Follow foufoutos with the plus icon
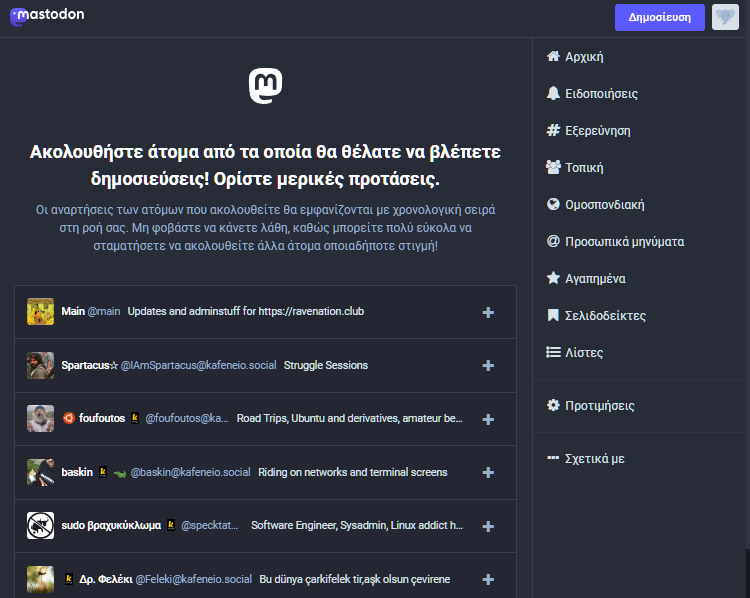This screenshot has width=750, height=598. pos(488,419)
